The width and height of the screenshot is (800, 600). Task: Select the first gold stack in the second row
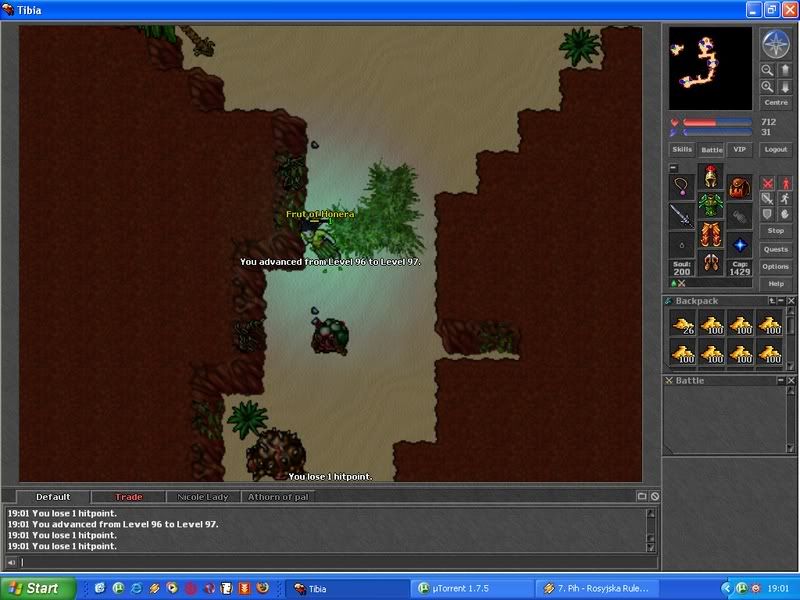[683, 353]
